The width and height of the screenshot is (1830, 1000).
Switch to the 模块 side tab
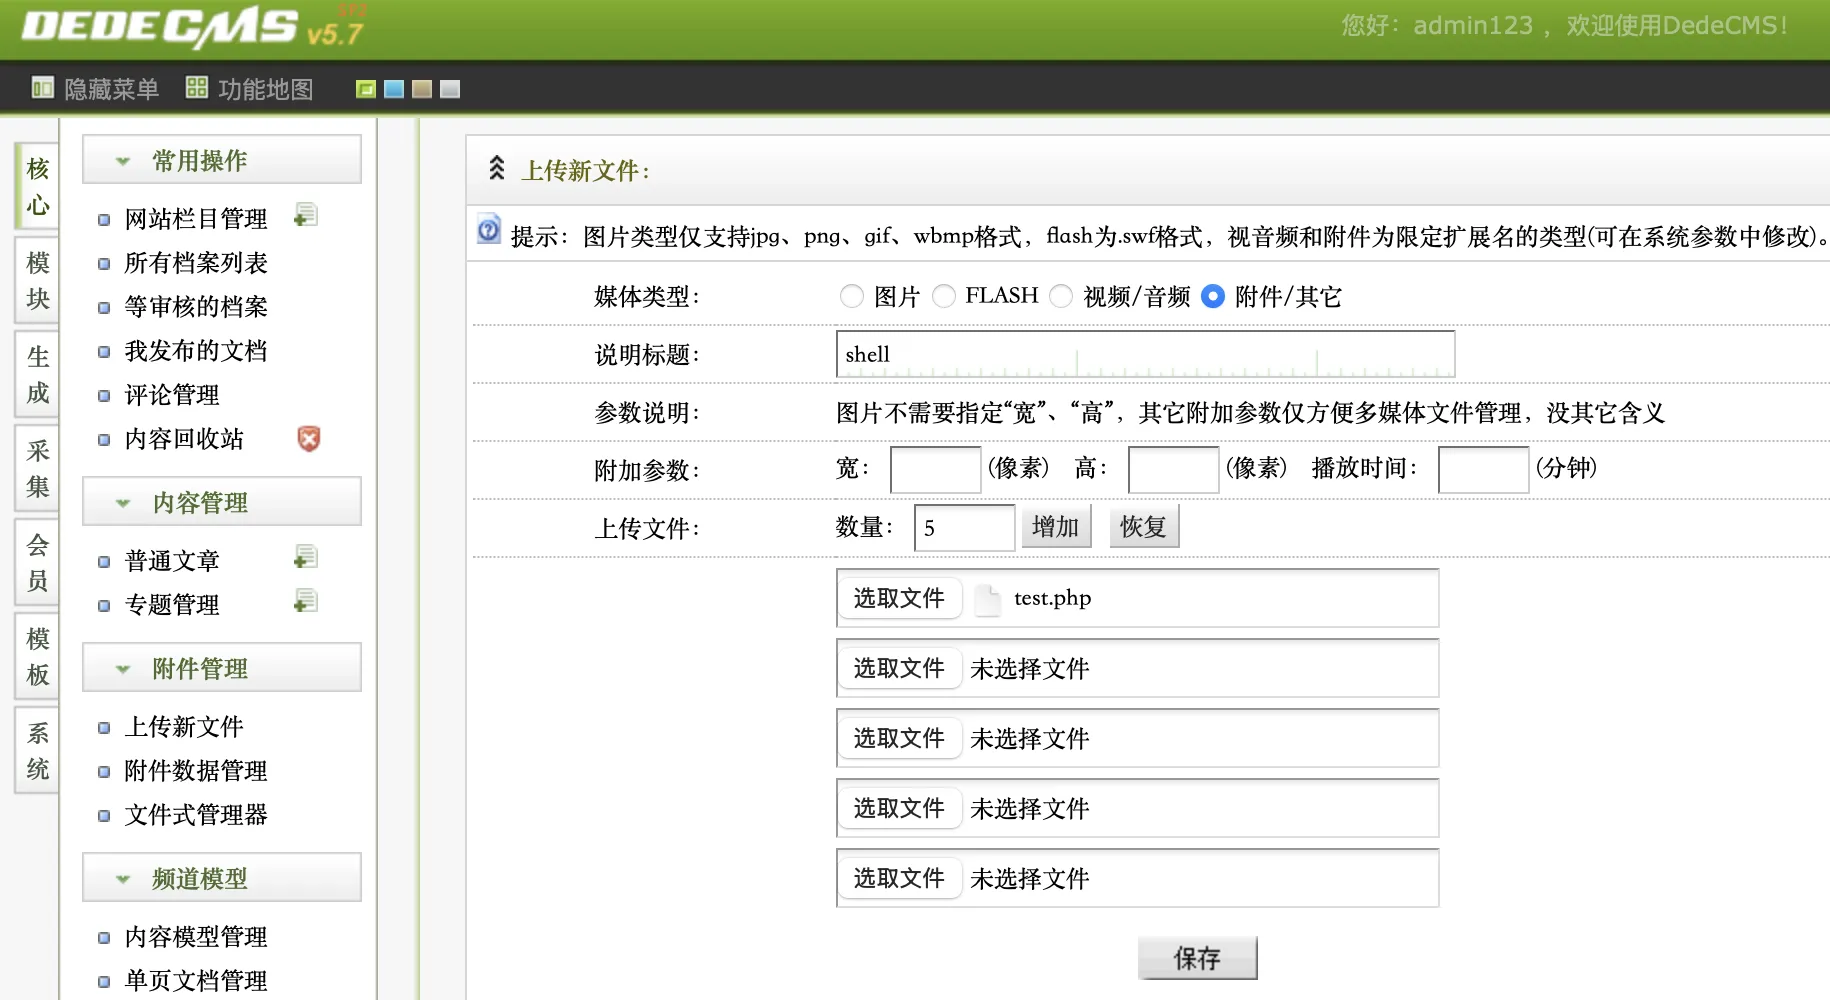click(x=38, y=280)
